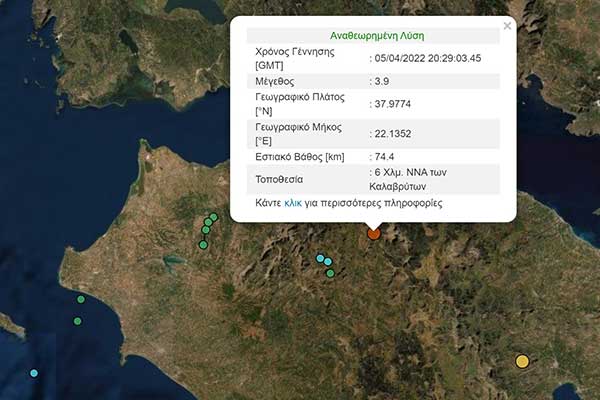The height and width of the screenshot is (400, 600).
Task: Select the green marker below the central cyan markers
Action: coord(331,273)
